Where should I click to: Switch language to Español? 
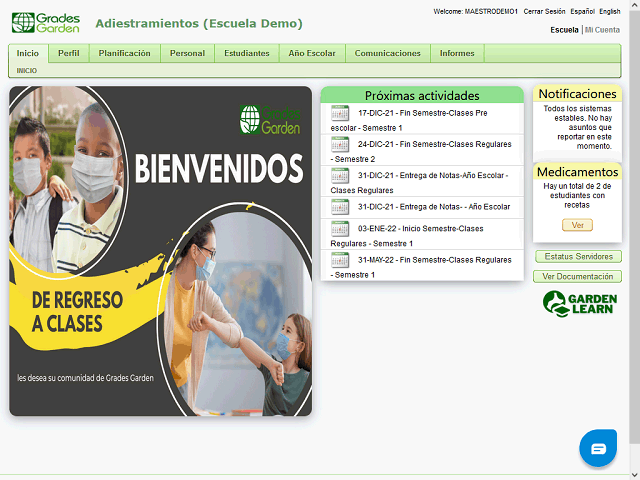point(582,11)
